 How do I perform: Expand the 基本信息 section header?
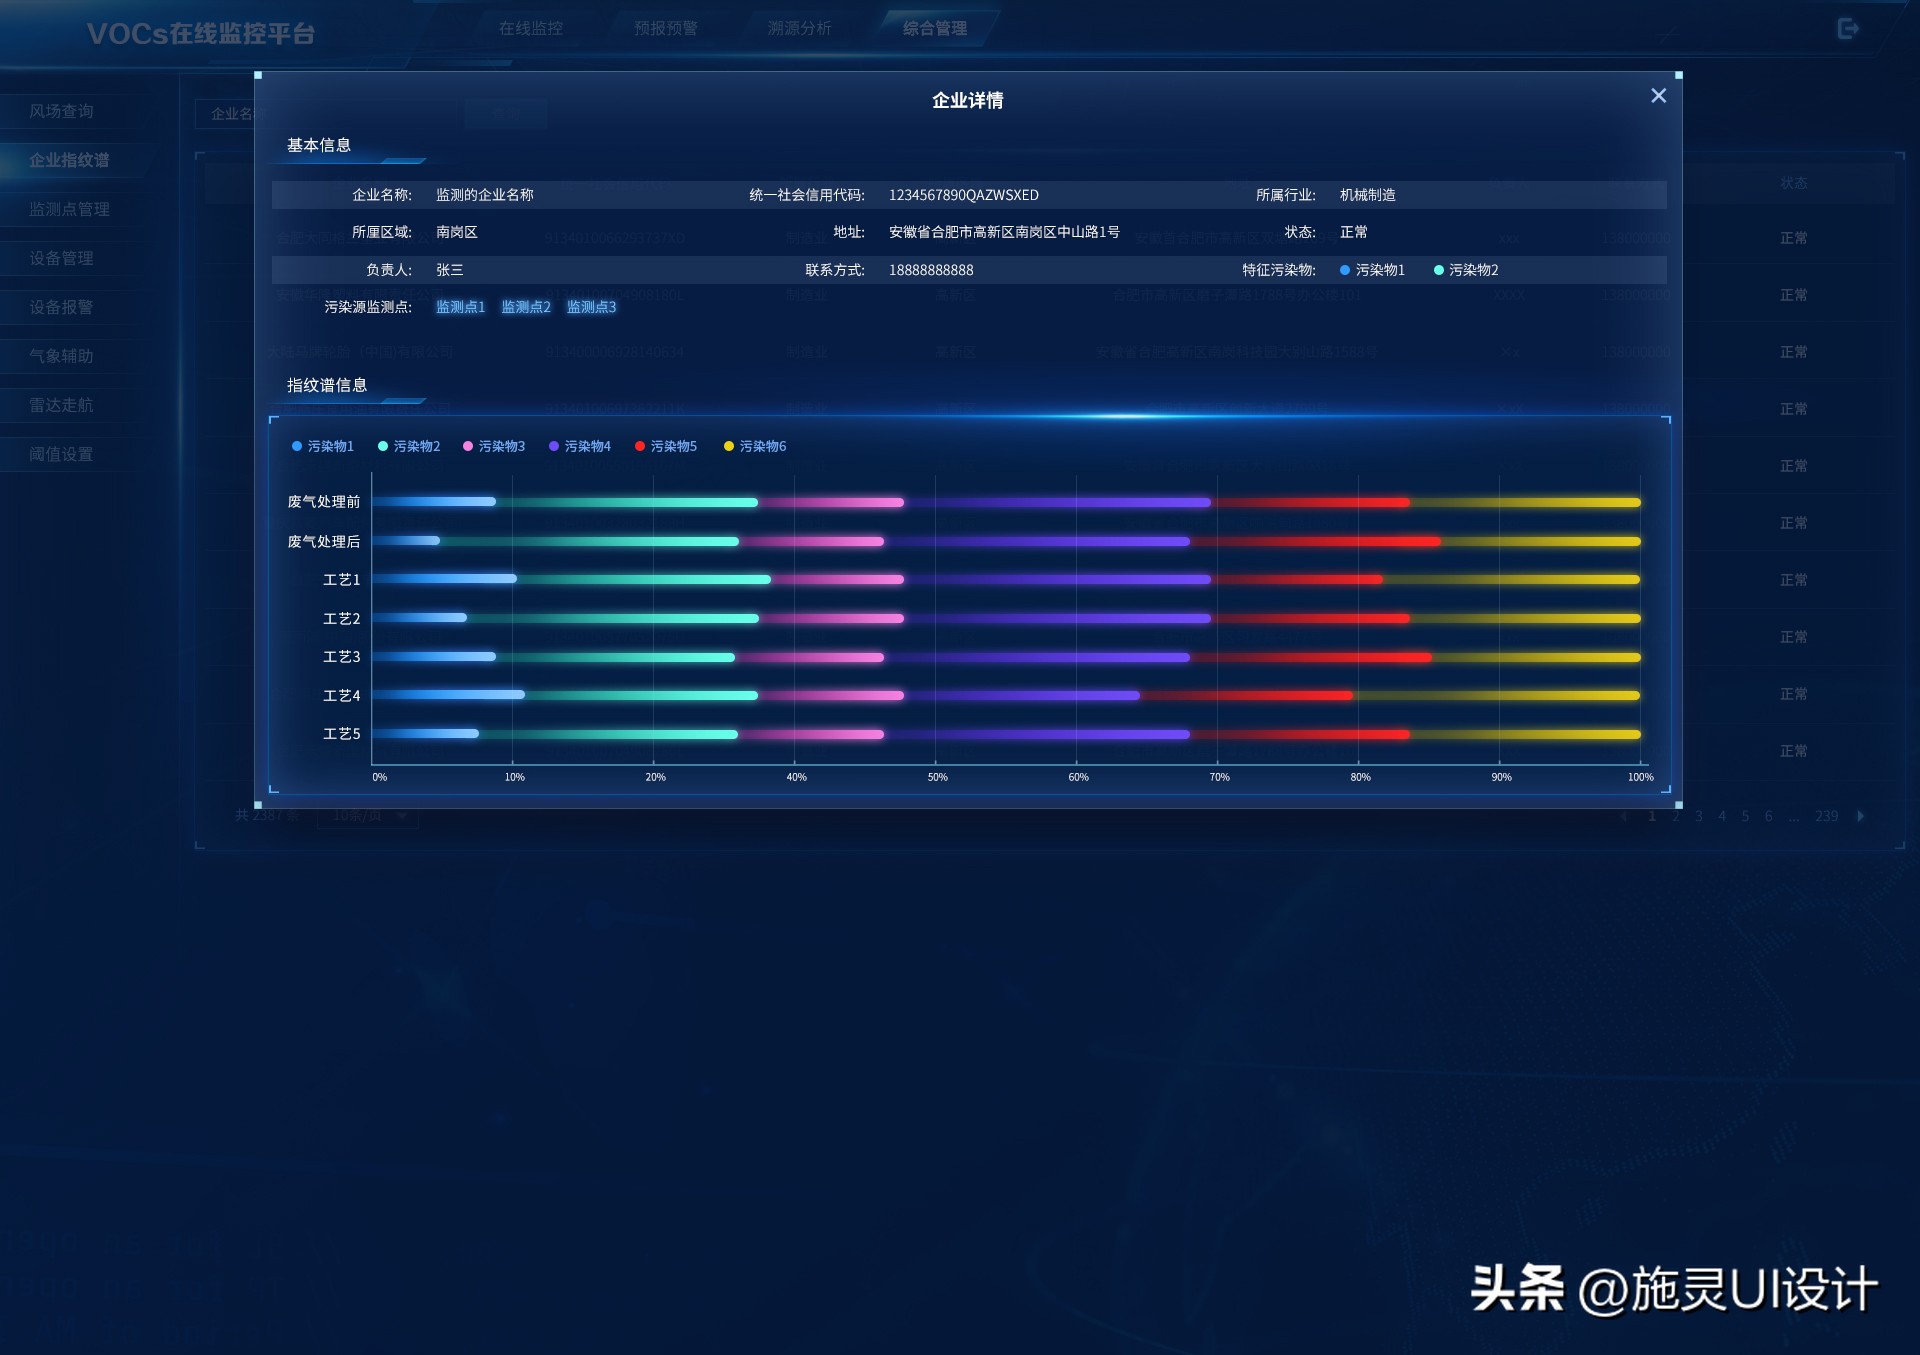[x=319, y=145]
